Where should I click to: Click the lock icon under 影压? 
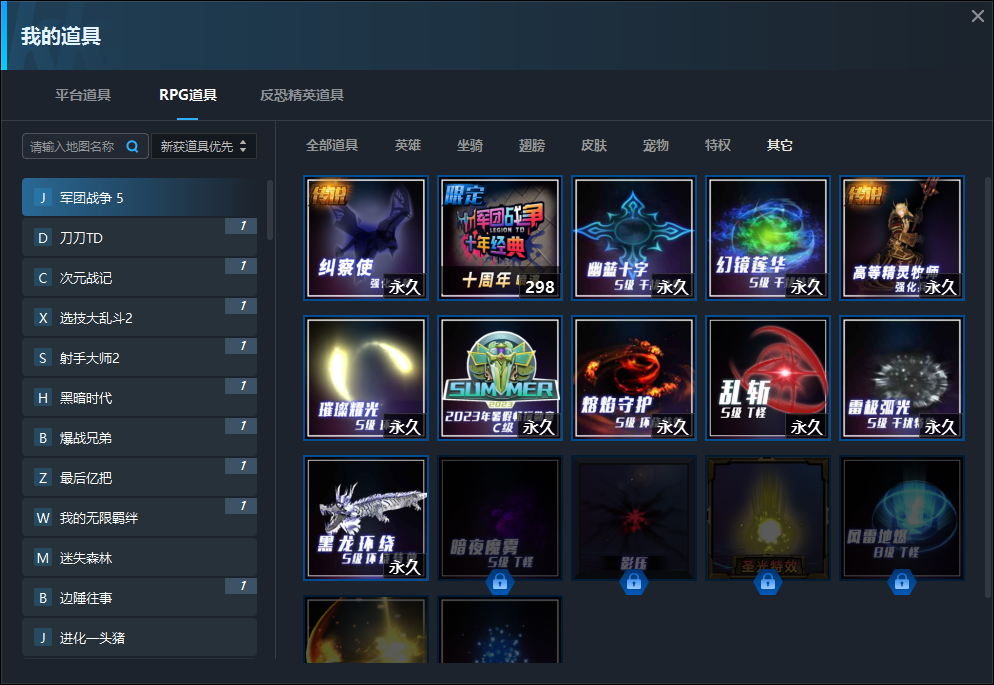pyautogui.click(x=634, y=581)
